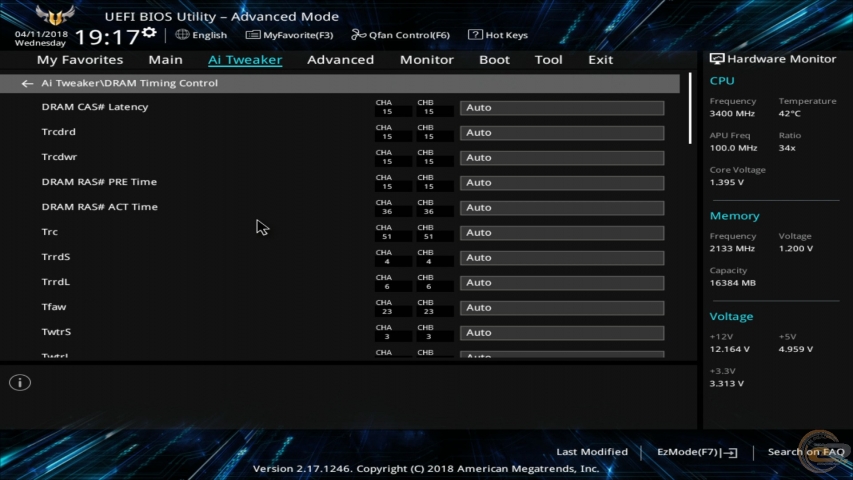
Task: Select the TrrdL Auto field
Action: 562,283
